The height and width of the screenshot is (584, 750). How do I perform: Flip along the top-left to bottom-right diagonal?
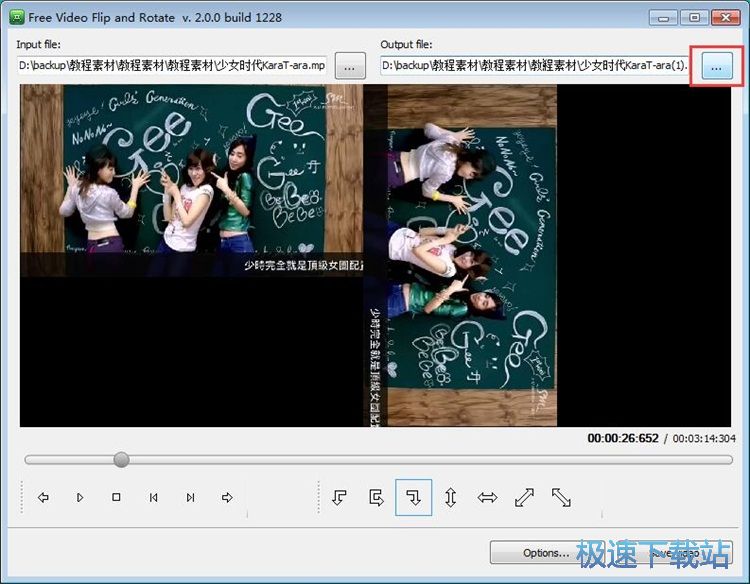tap(561, 497)
